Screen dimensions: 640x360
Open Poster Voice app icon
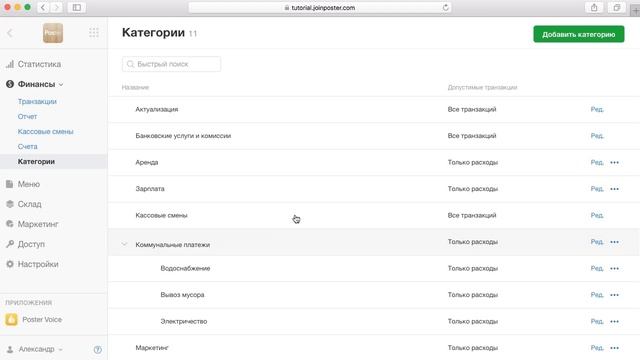coord(11,319)
